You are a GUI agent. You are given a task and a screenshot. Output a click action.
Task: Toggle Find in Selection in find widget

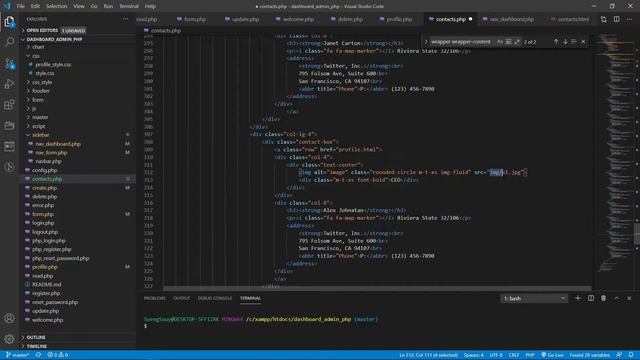pyautogui.click(x=574, y=42)
